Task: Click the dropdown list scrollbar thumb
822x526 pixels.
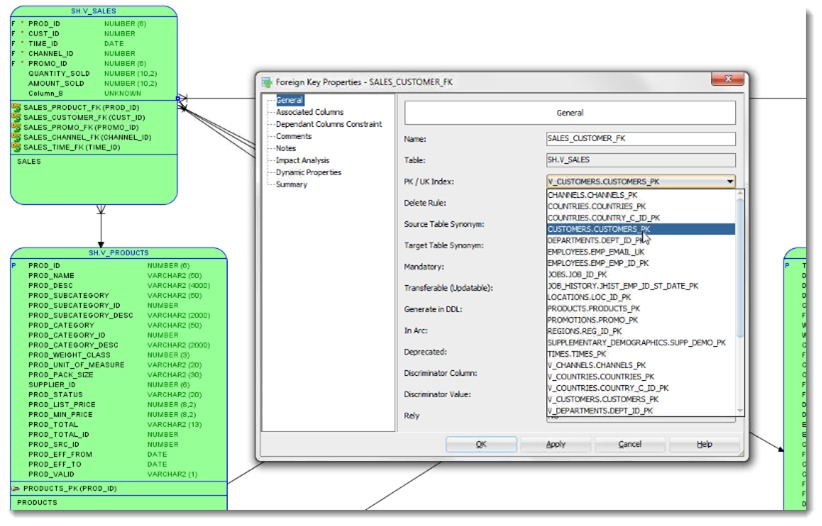Action: point(740,267)
